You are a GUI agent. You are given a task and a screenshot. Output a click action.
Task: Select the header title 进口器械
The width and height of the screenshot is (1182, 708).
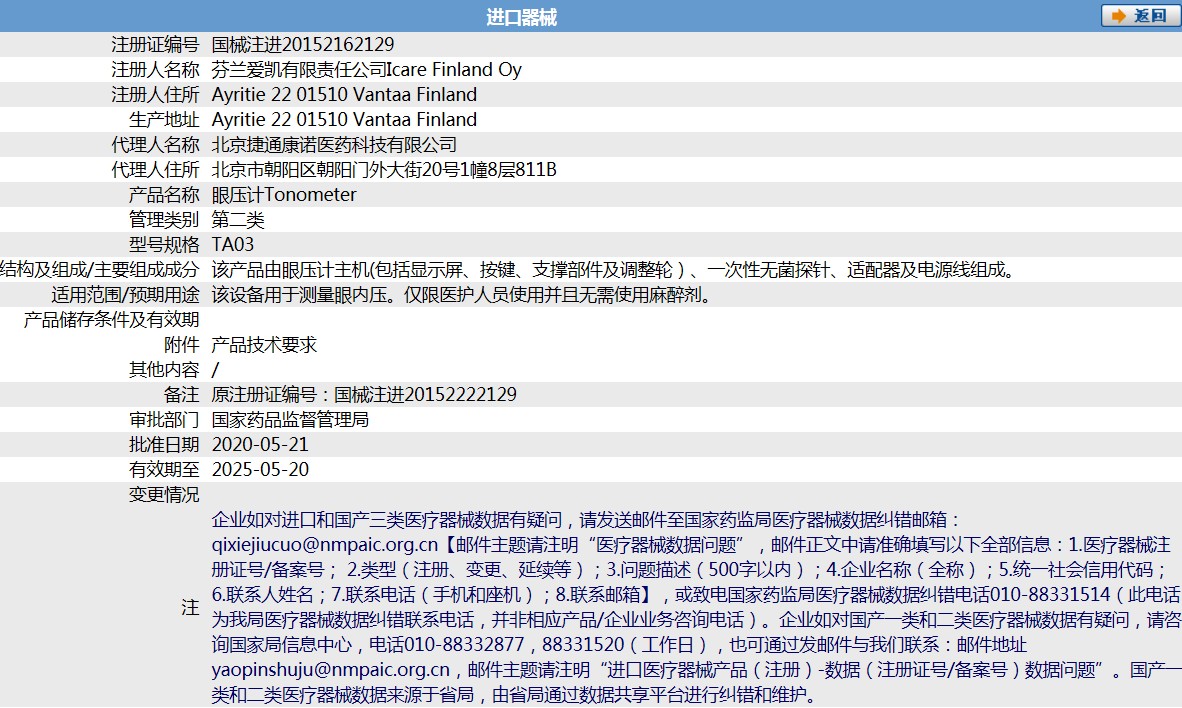[521, 17]
